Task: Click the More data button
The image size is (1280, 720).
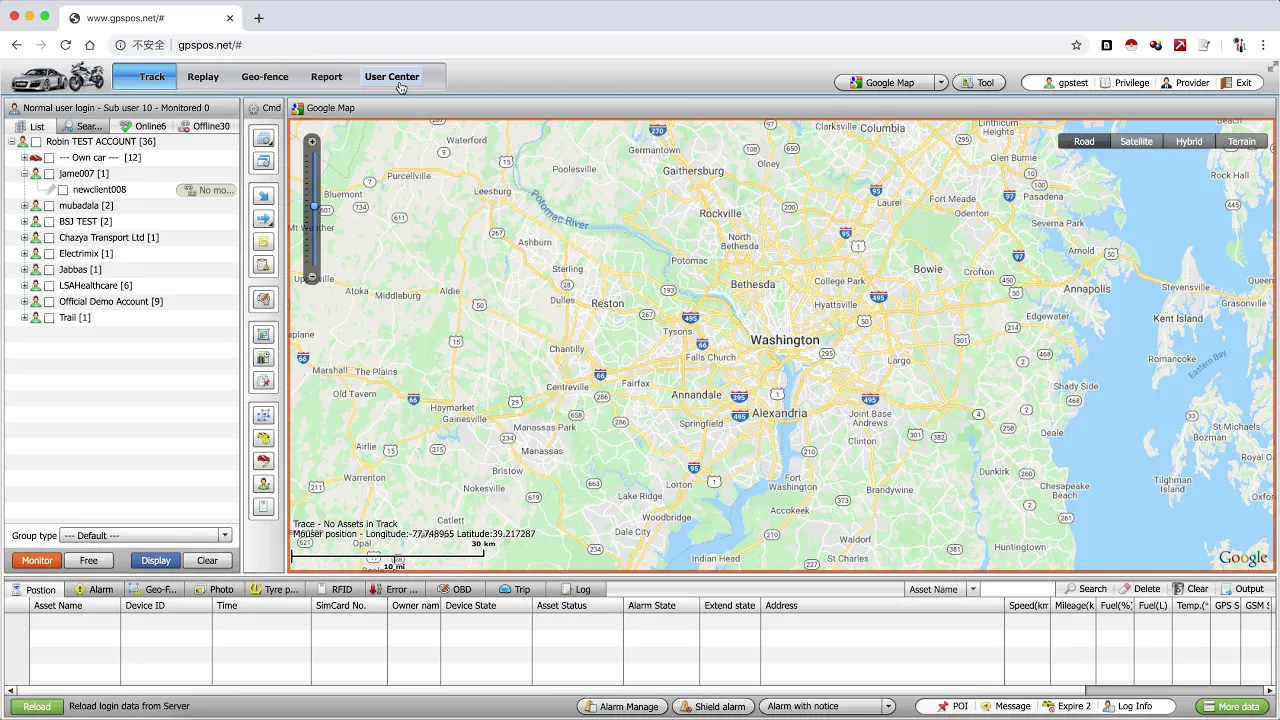Action: coord(1232,707)
